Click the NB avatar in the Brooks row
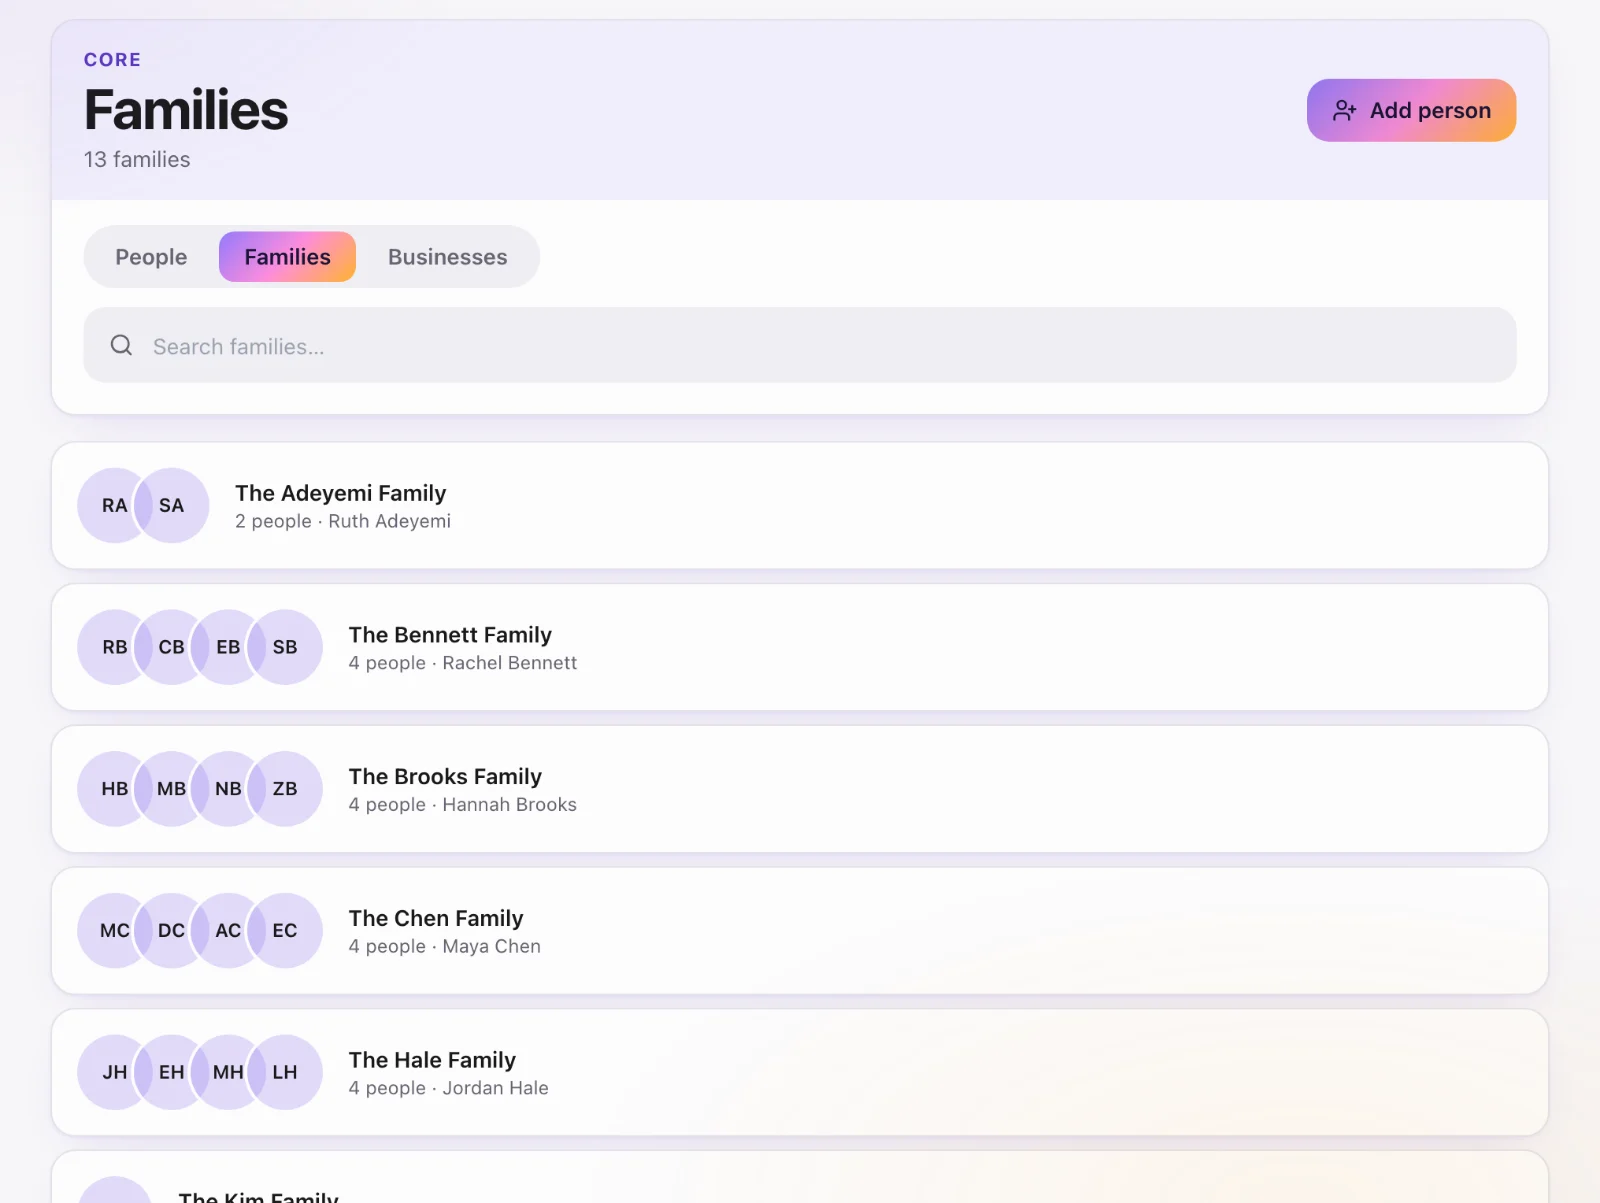1600x1203 pixels. 228,789
